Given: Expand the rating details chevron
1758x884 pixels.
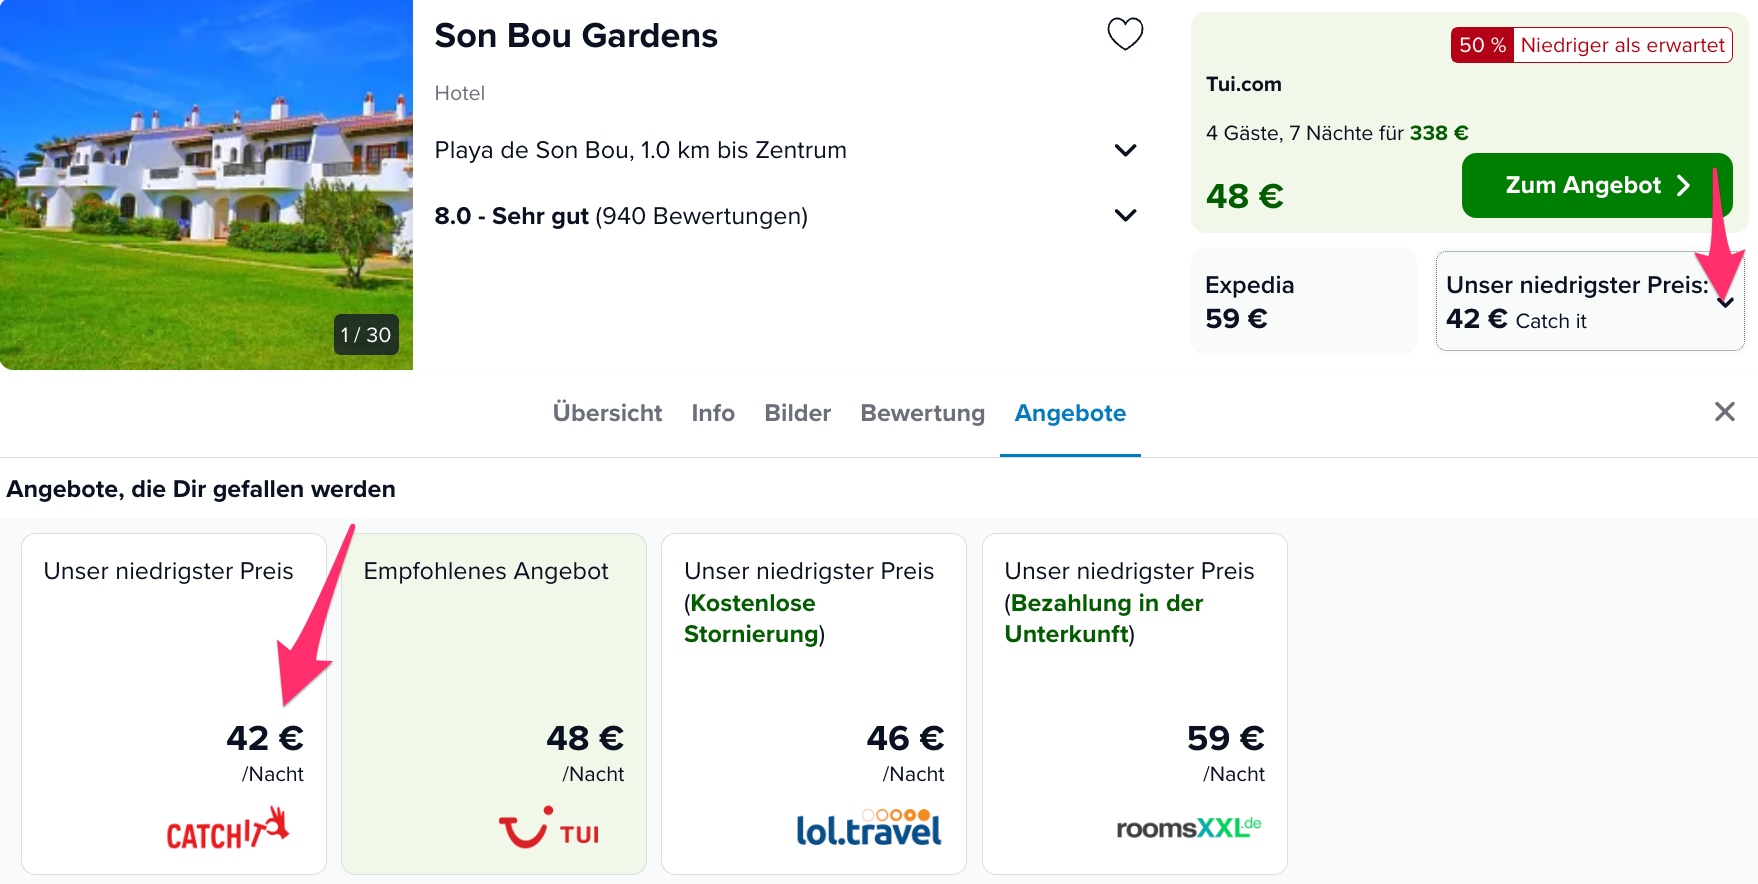Looking at the screenshot, I should point(1125,215).
